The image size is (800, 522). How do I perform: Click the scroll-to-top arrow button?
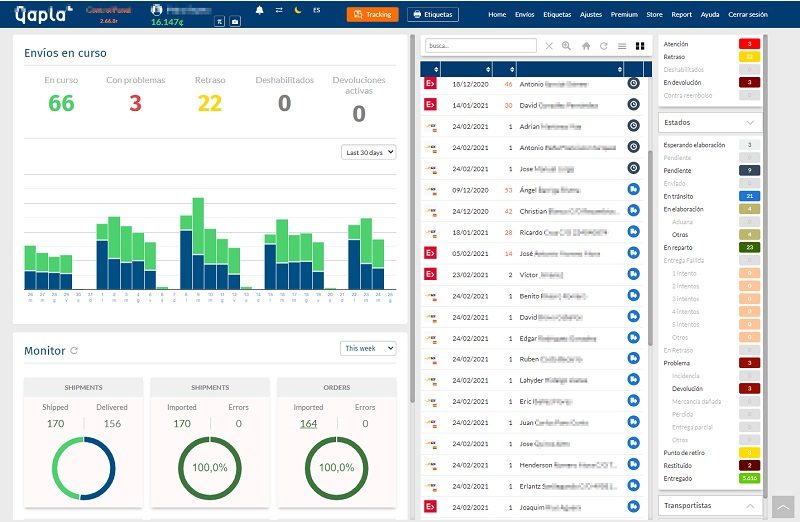pos(783,507)
